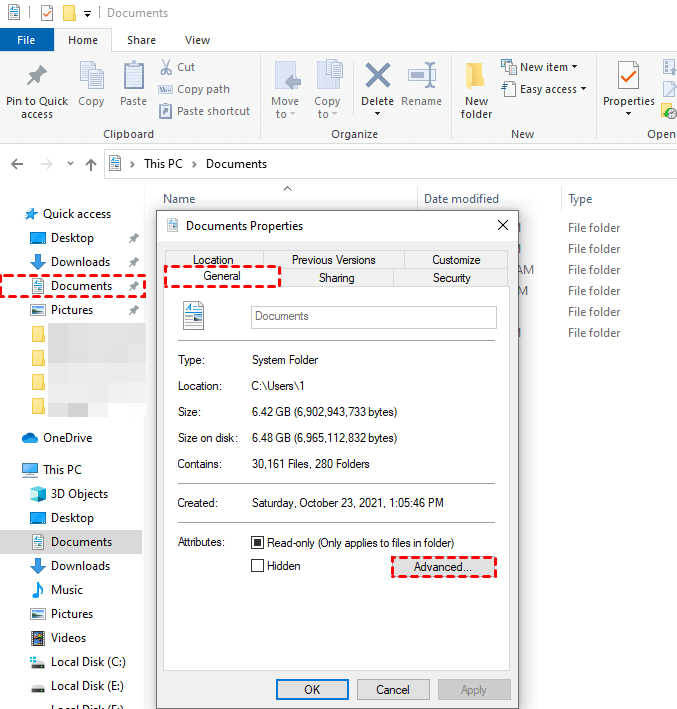677x709 pixels.
Task: Open the File menu tab
Action: (x=27, y=40)
